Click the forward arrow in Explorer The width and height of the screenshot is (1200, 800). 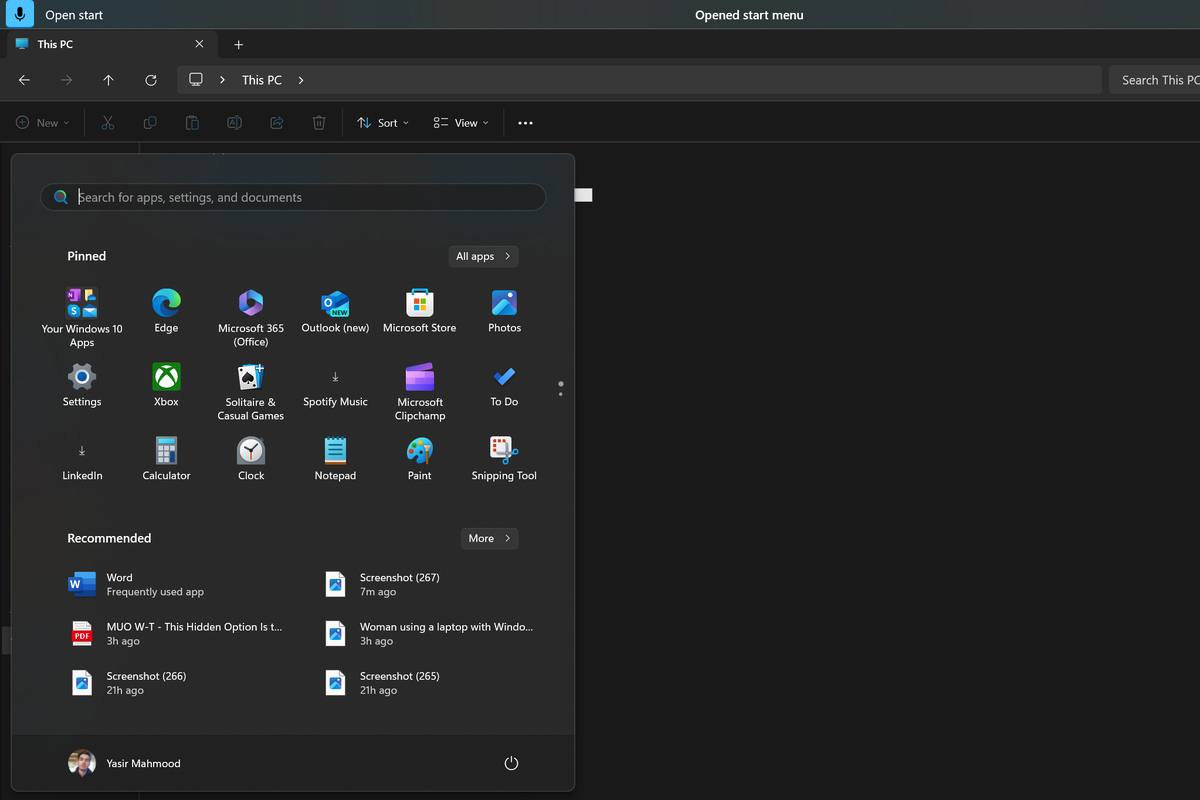pos(66,80)
